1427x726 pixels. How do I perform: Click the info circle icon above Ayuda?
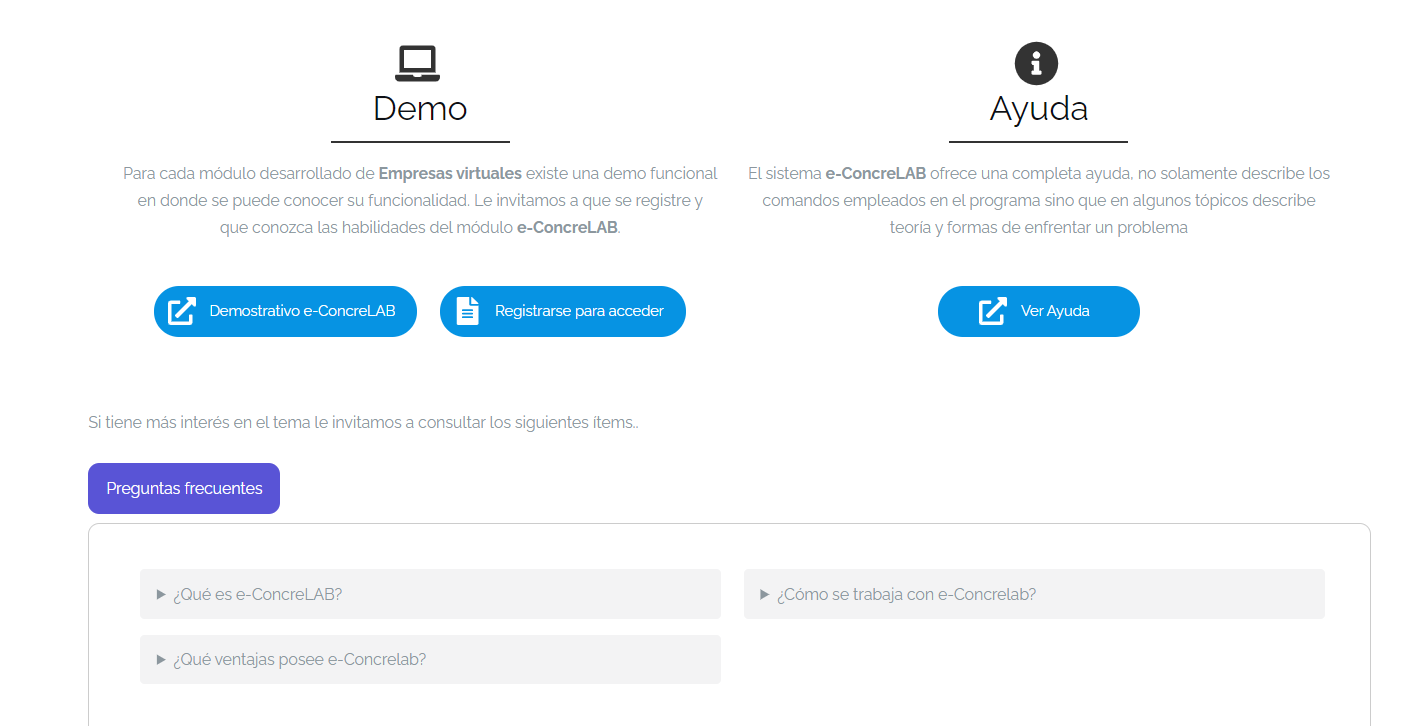point(1036,64)
